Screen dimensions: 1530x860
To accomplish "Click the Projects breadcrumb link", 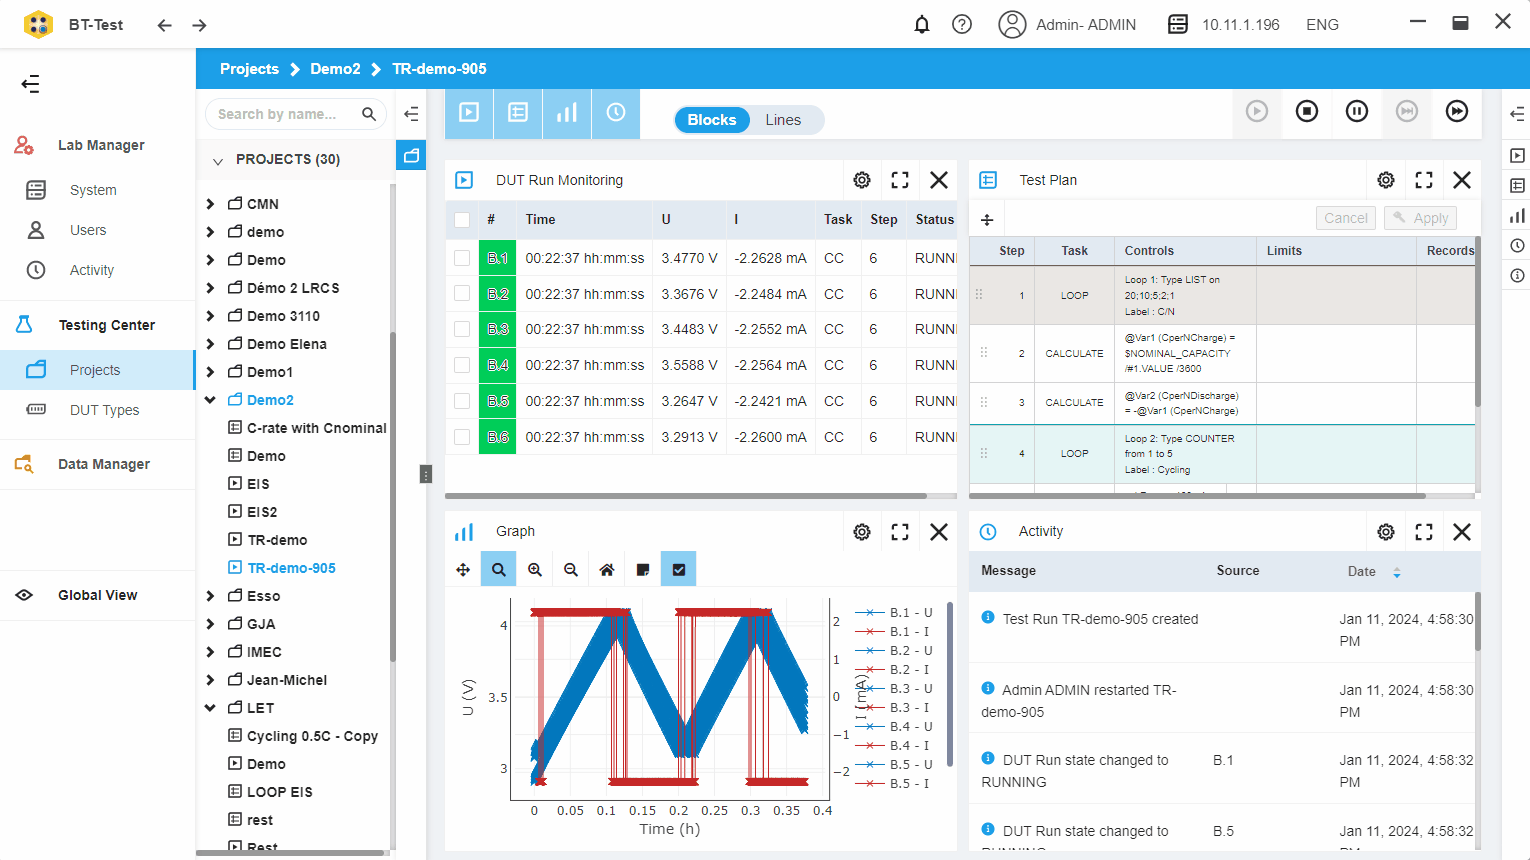I will [249, 69].
